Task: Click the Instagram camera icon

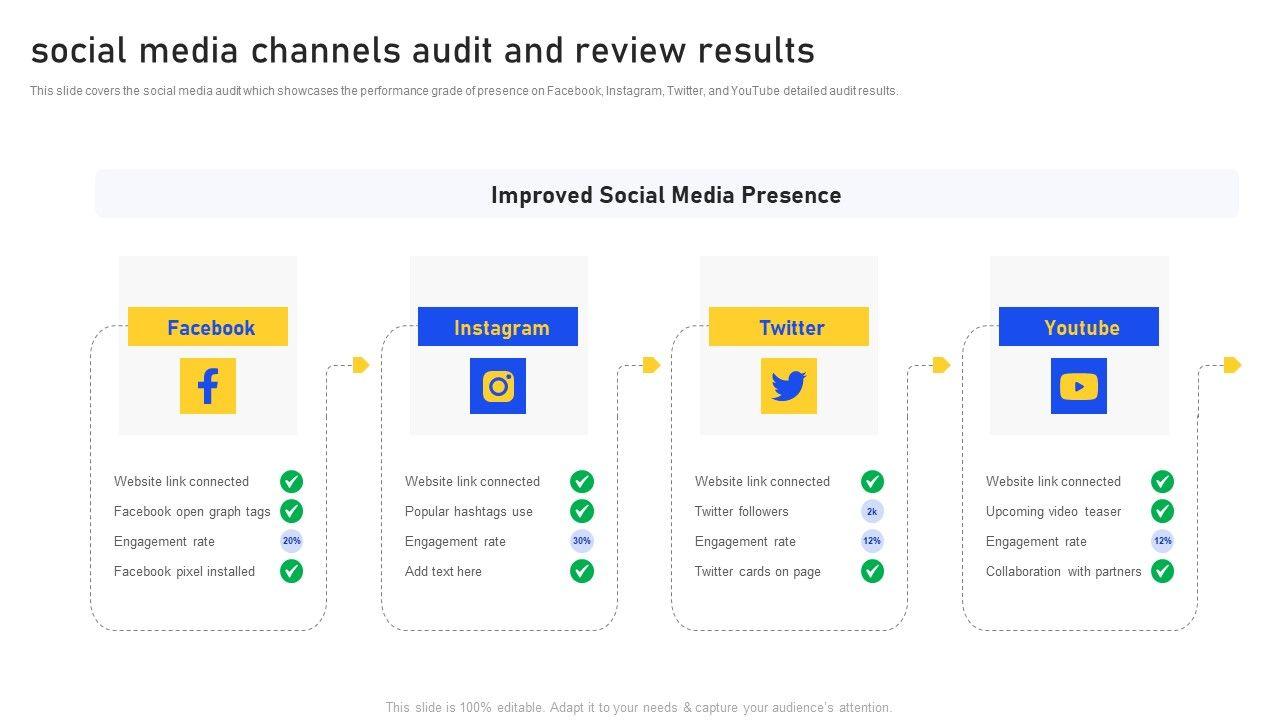Action: [498, 386]
